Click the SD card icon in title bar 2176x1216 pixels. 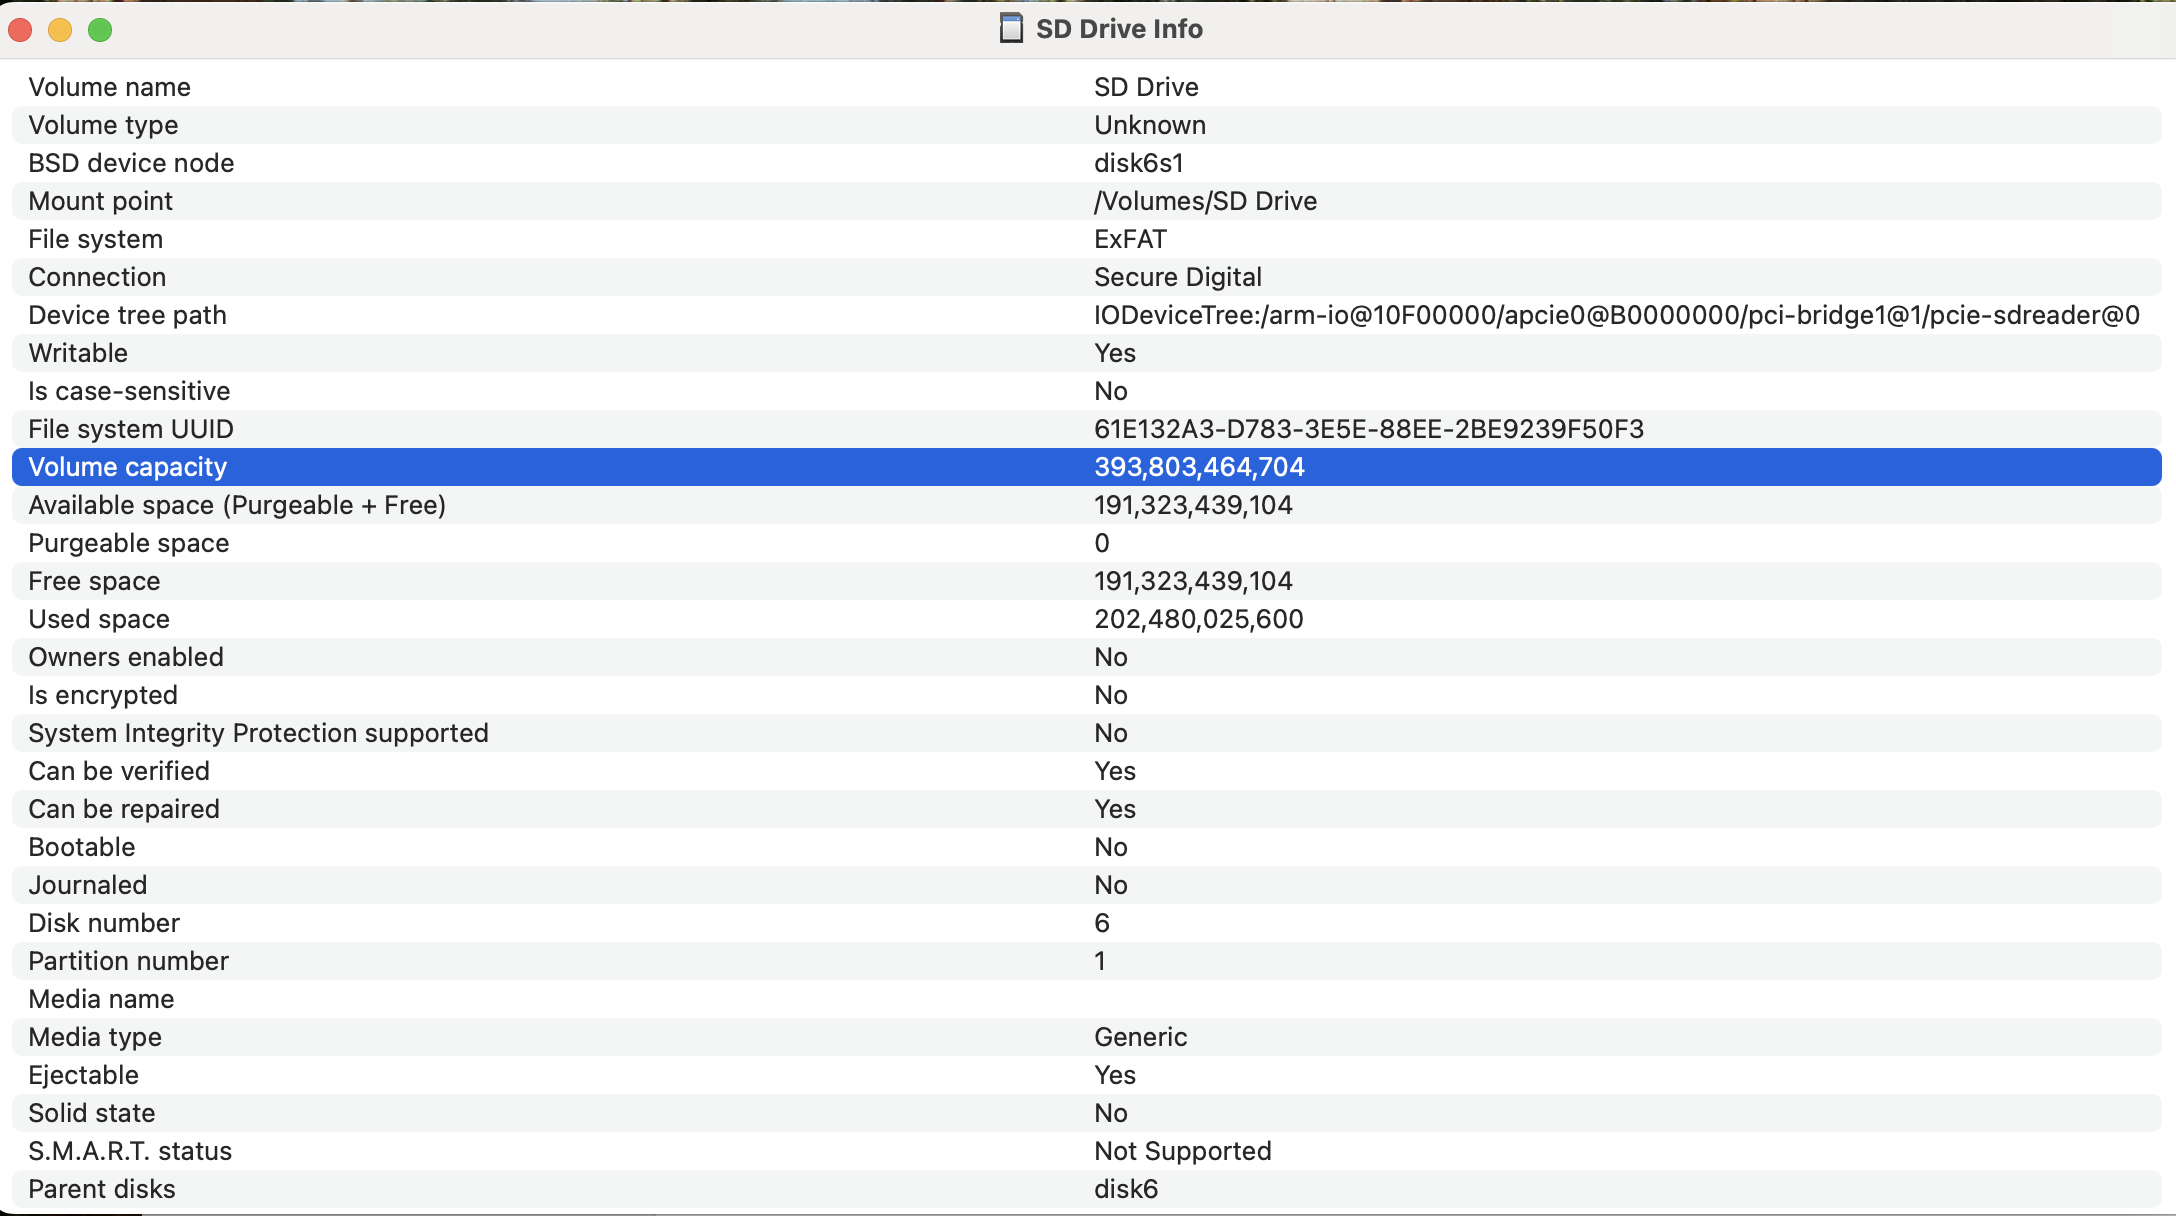tap(1011, 28)
